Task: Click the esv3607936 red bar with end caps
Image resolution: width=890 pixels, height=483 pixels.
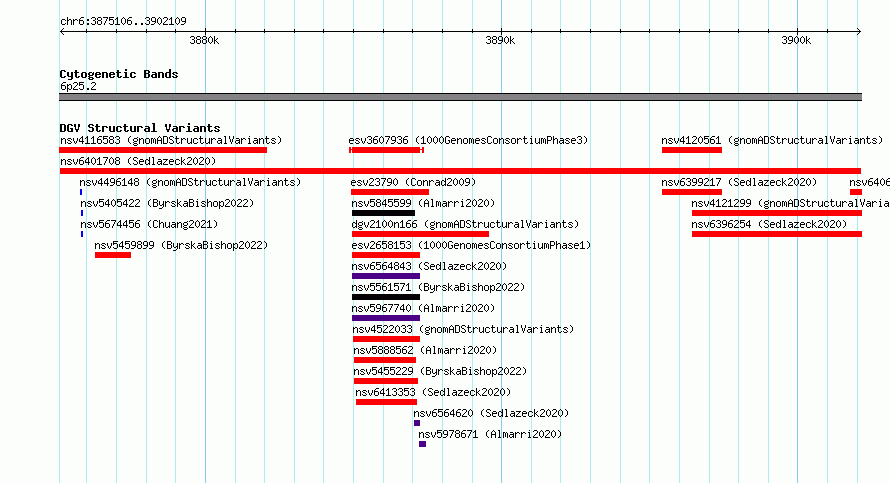Action: [387, 150]
